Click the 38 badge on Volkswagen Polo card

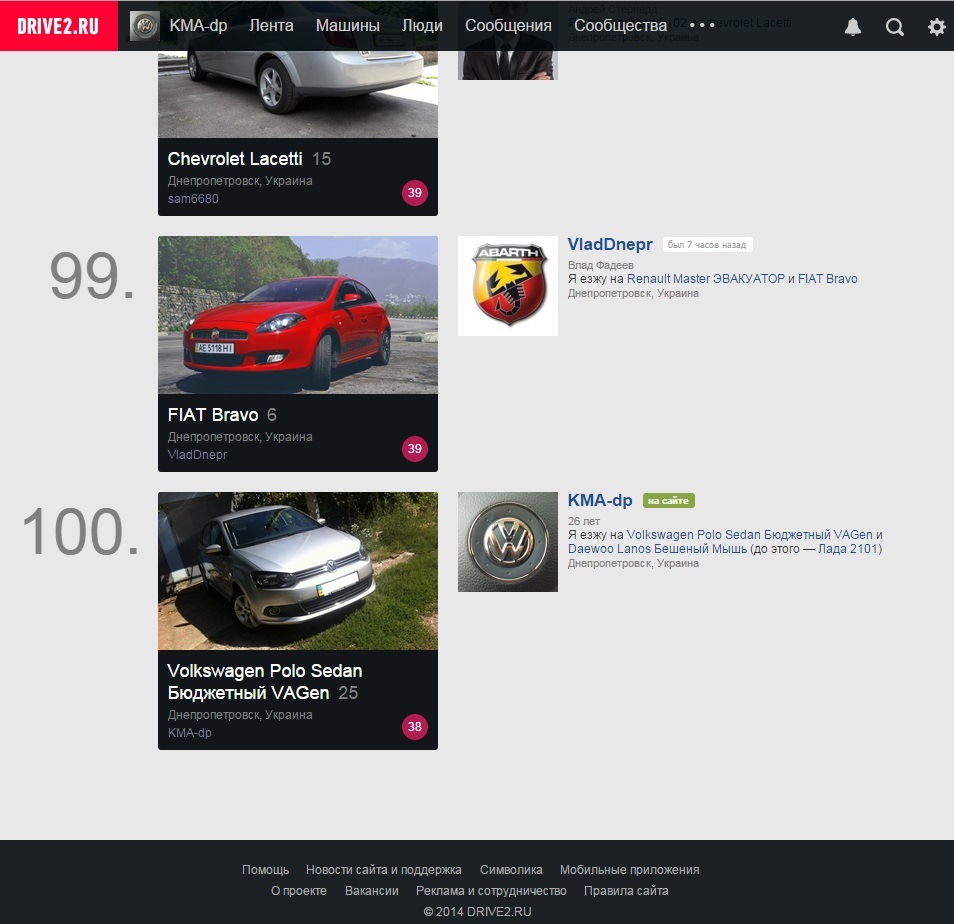coord(415,727)
